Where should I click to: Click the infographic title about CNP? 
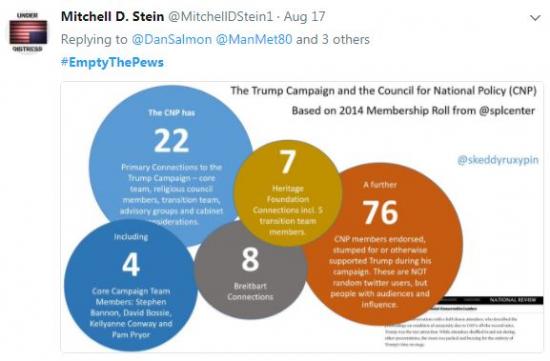coord(383,91)
